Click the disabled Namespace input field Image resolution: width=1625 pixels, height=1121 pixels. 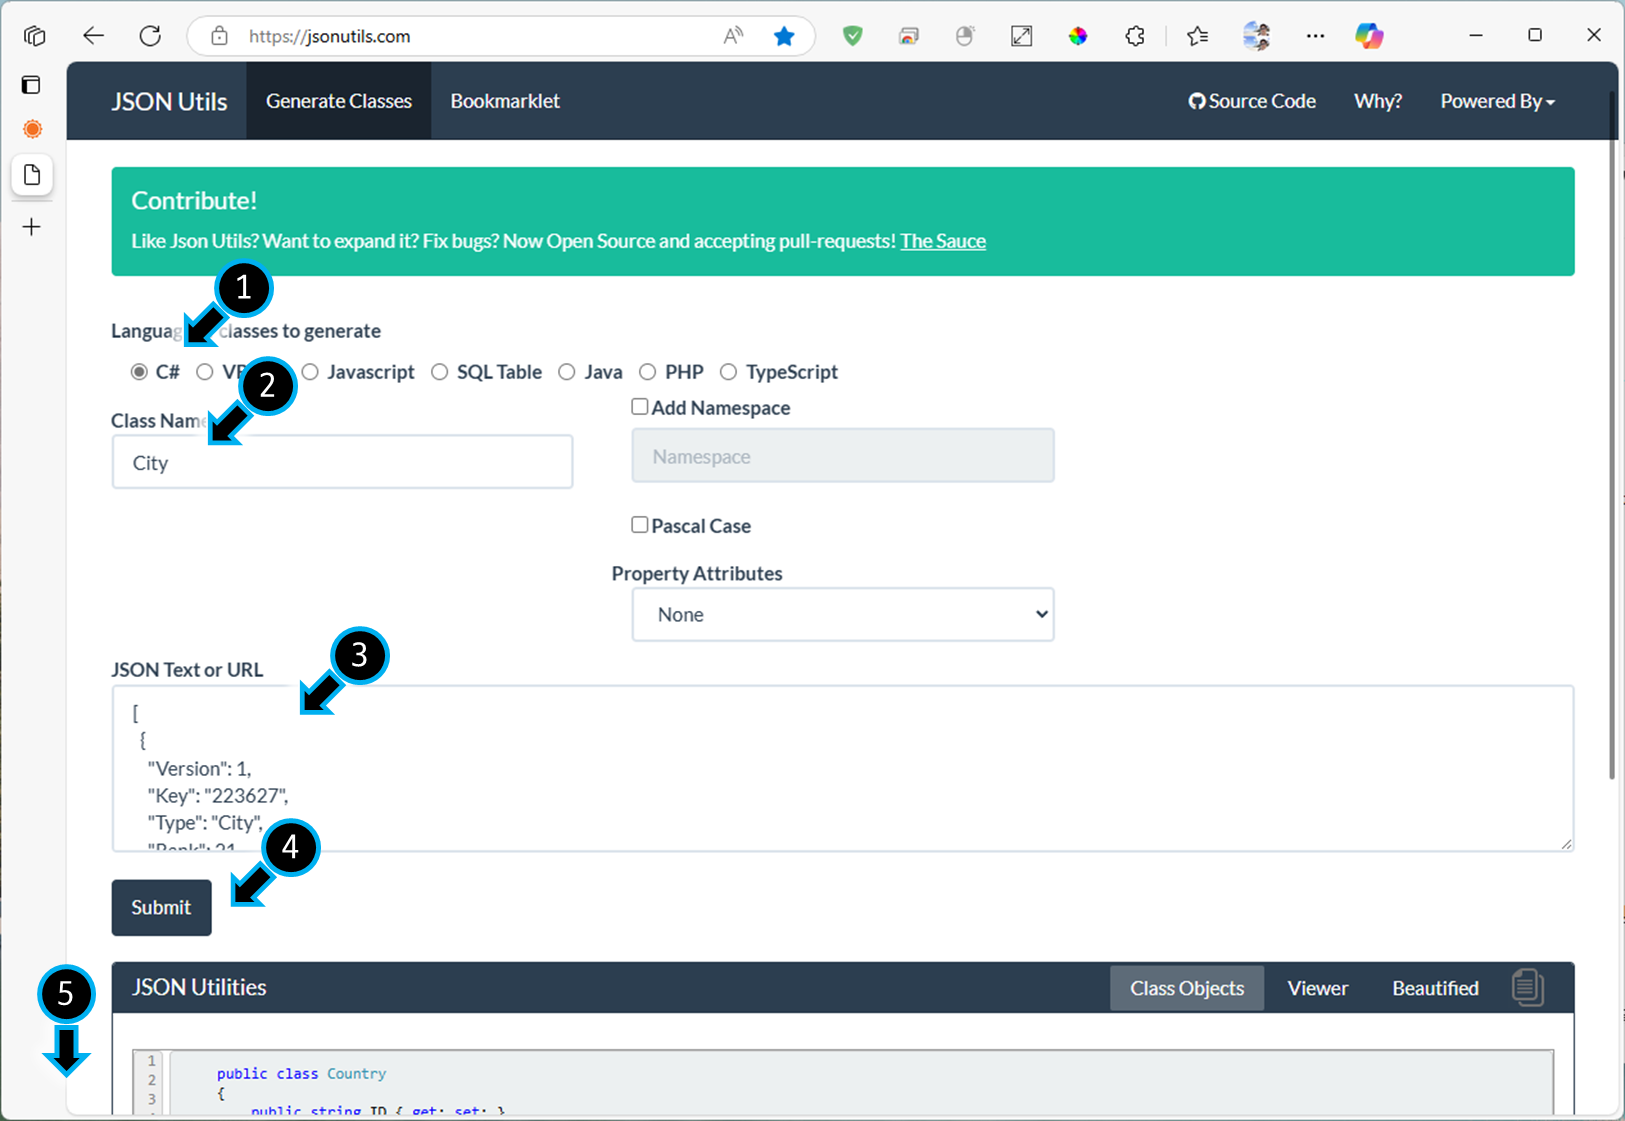point(843,456)
